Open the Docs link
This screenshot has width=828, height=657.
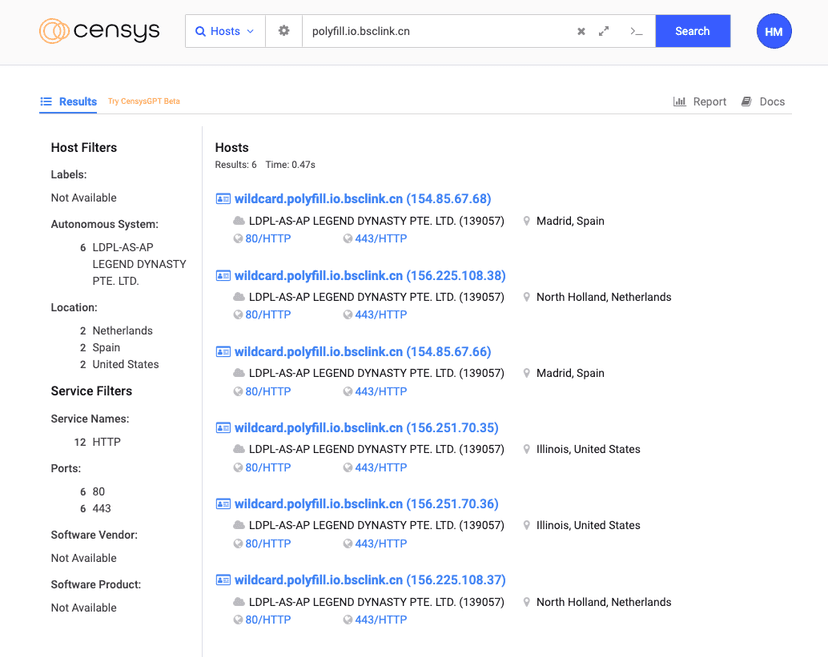point(763,101)
